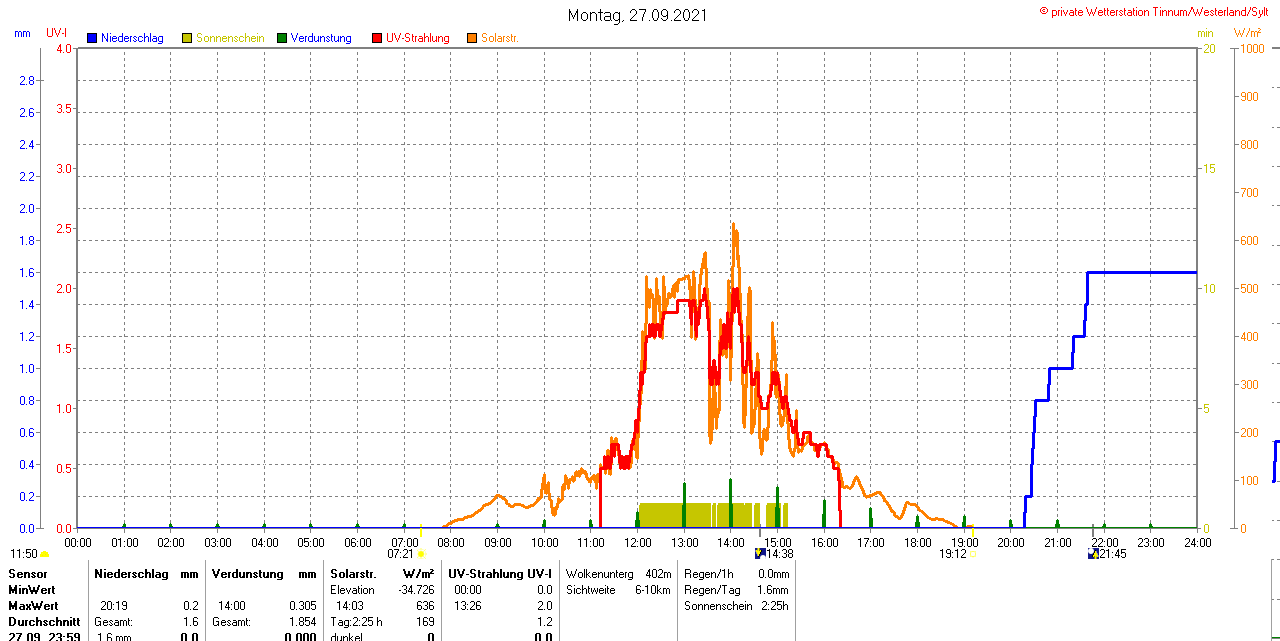The image size is (1280, 641).
Task: Select the Niederschlag legend label
Action: pos(132,38)
